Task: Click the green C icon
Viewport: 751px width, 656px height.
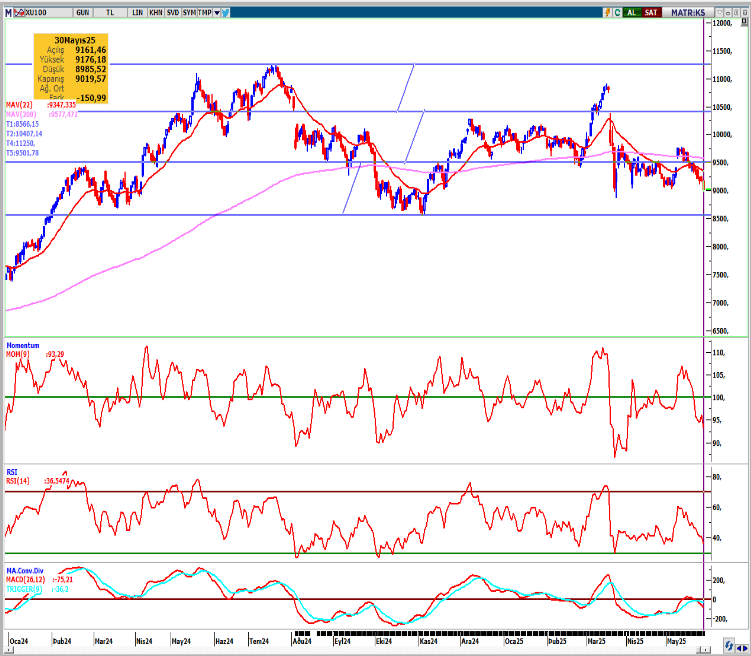Action: (617, 12)
